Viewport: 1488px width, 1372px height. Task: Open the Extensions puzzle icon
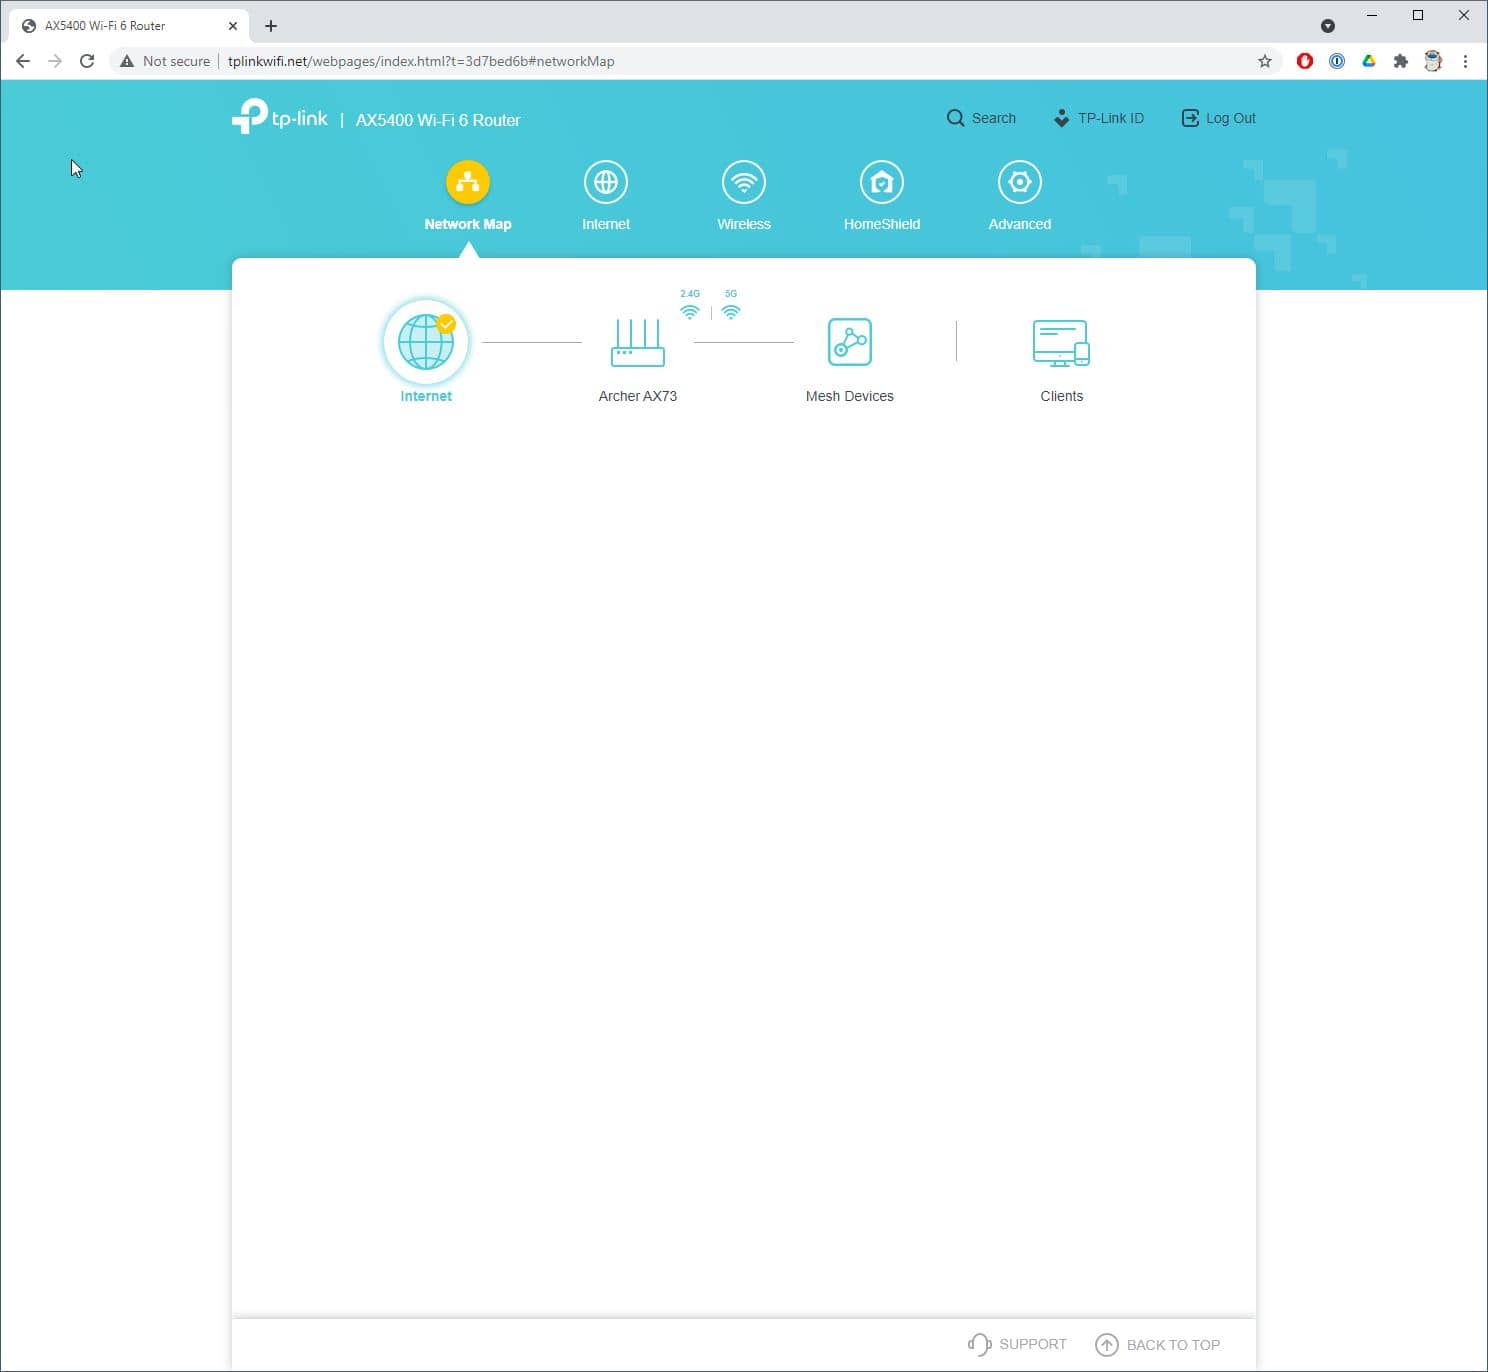tap(1401, 61)
